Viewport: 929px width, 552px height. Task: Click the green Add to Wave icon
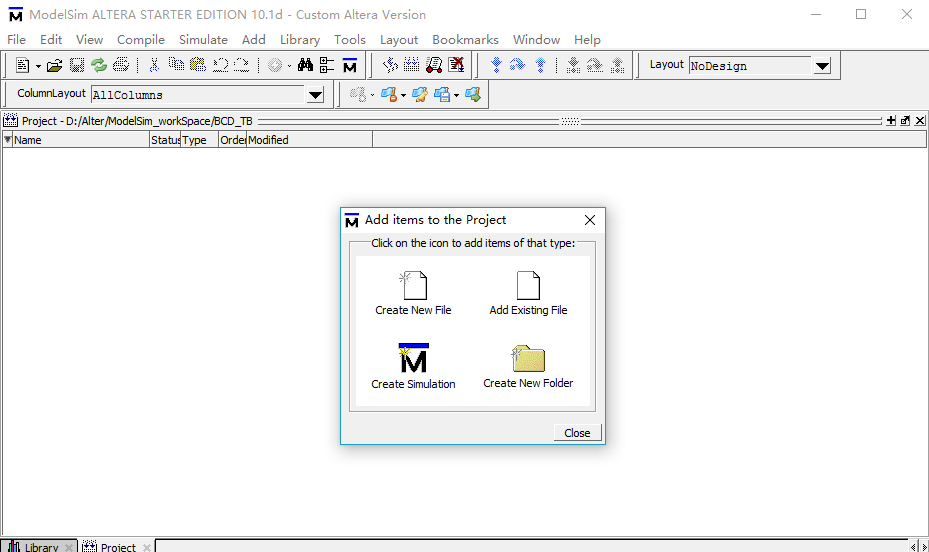pyautogui.click(x=275, y=65)
